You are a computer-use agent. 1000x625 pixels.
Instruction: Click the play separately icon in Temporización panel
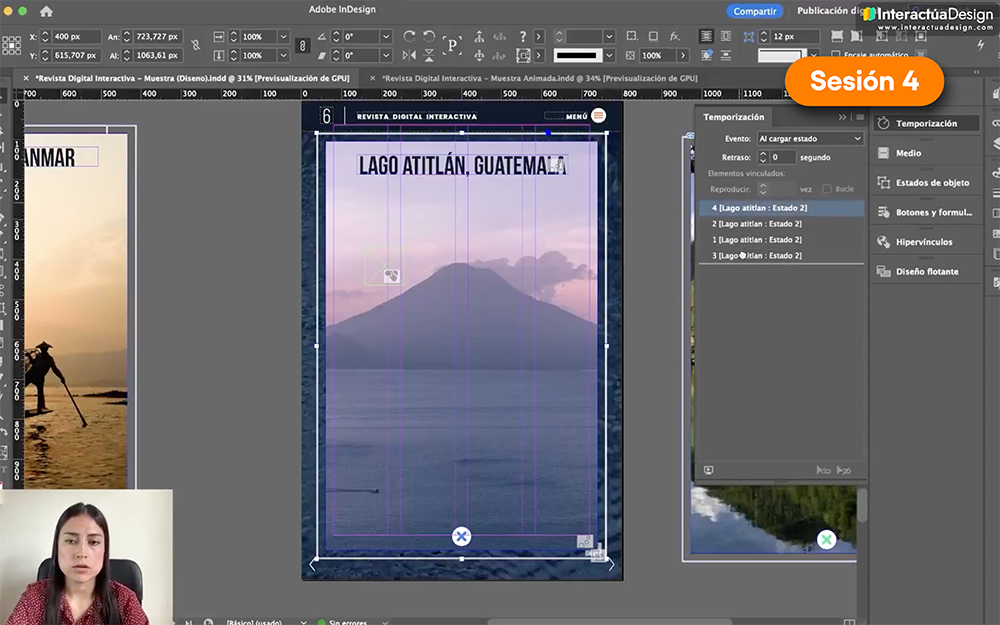click(x=844, y=470)
